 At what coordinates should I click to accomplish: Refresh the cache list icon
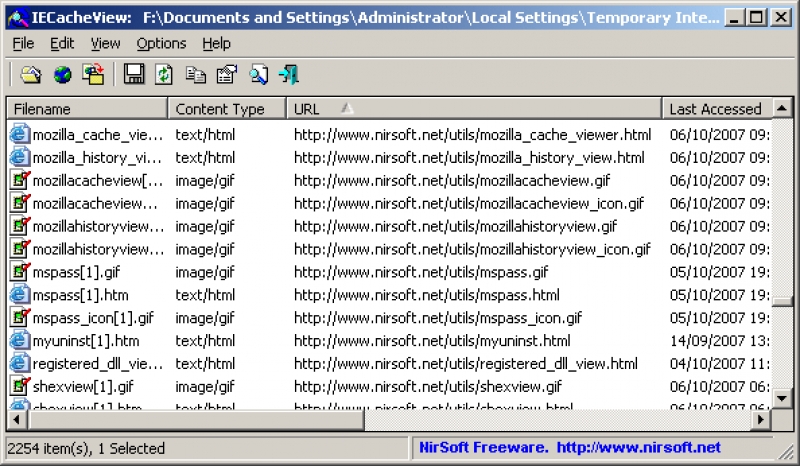pyautogui.click(x=164, y=75)
